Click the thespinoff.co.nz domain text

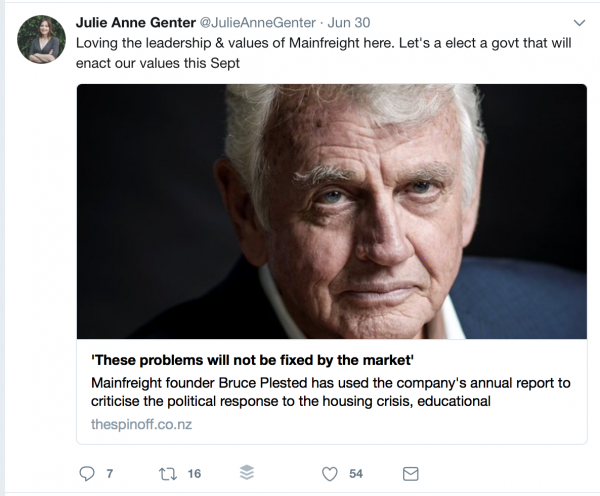pos(141,424)
